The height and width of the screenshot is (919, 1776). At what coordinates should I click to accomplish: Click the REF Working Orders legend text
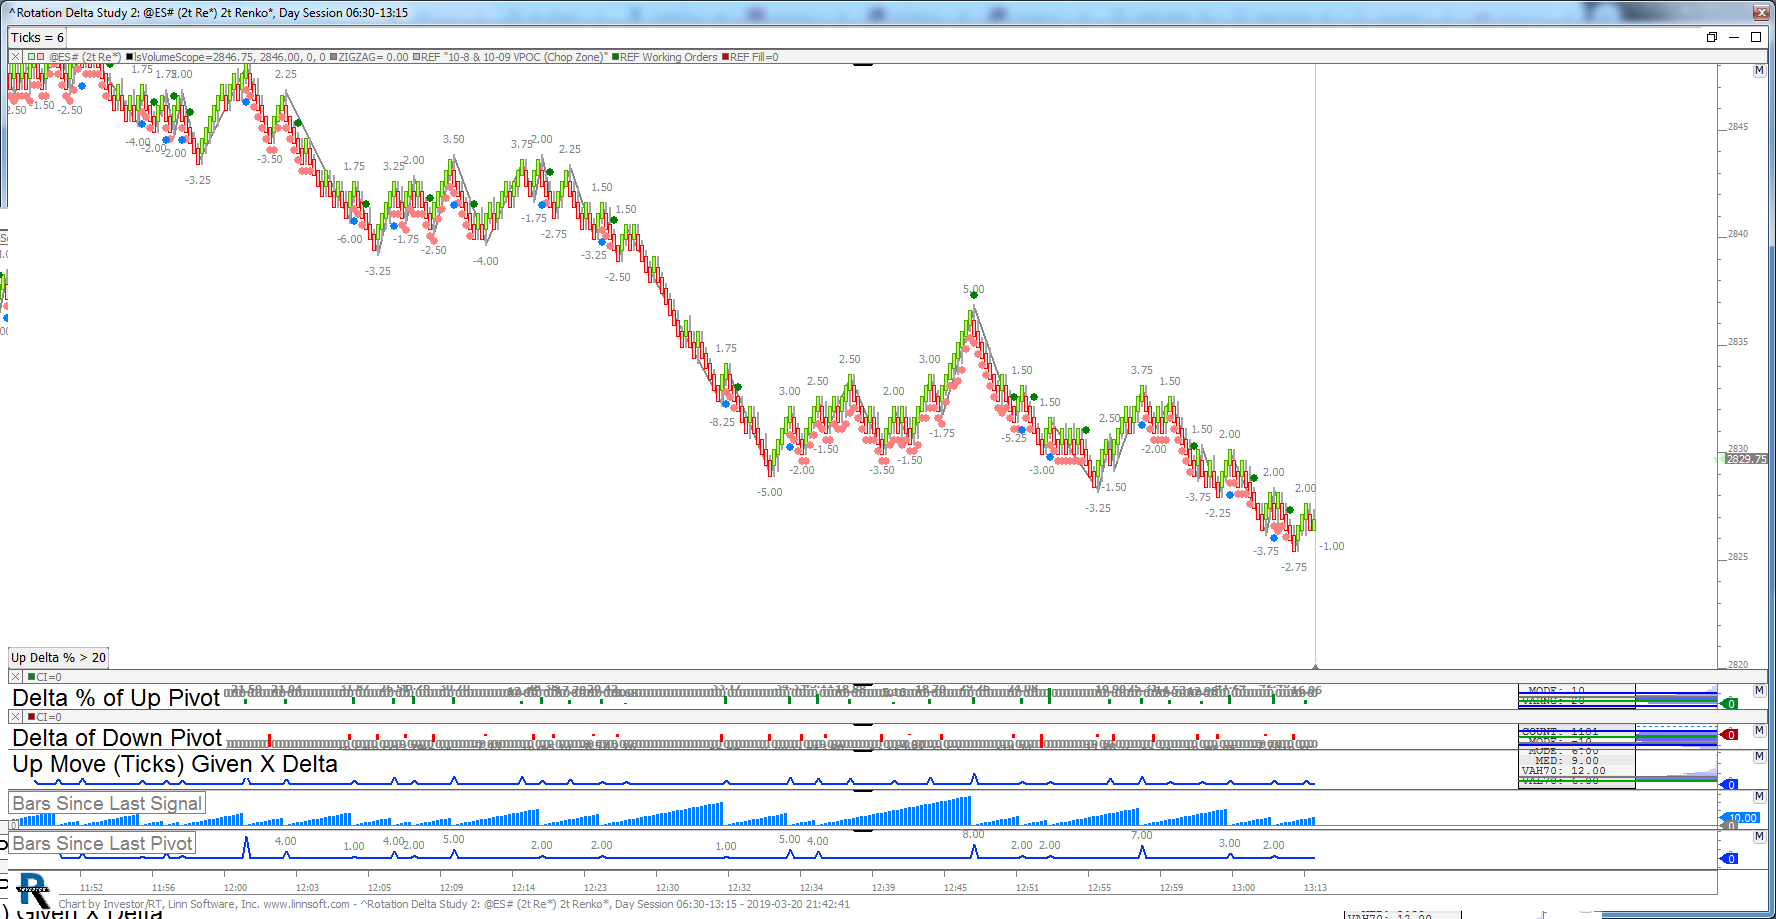pos(668,57)
